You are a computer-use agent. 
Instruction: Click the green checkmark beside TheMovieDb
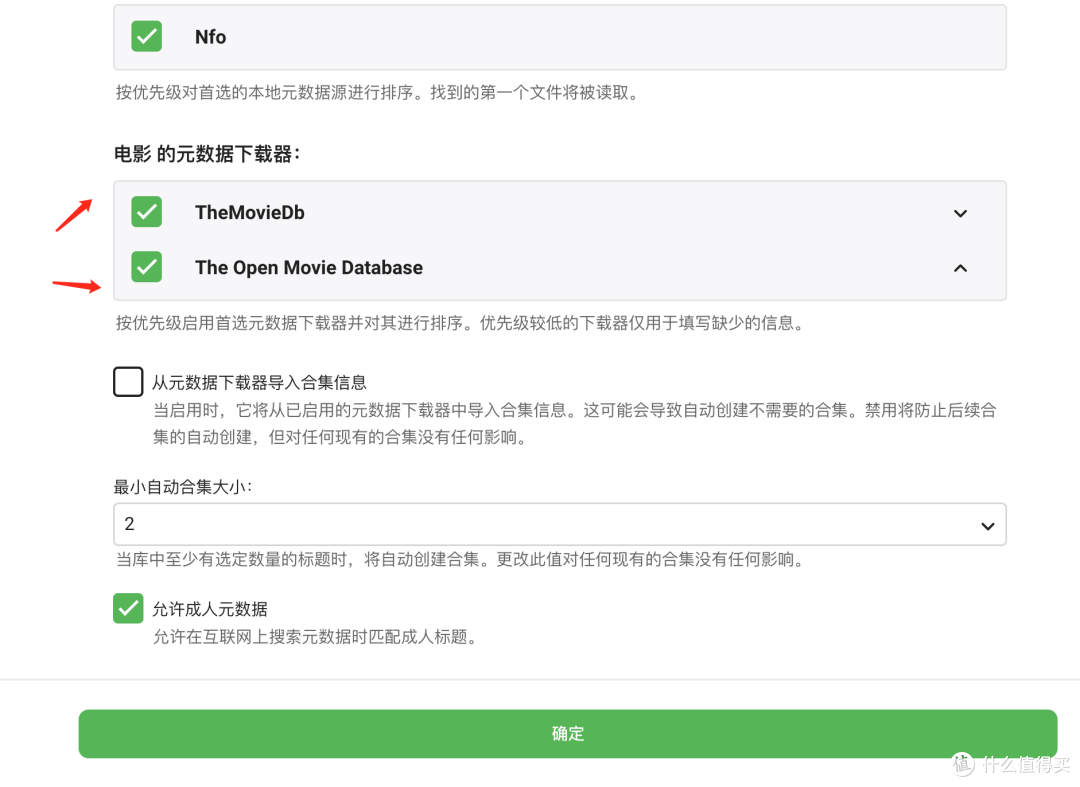point(146,212)
